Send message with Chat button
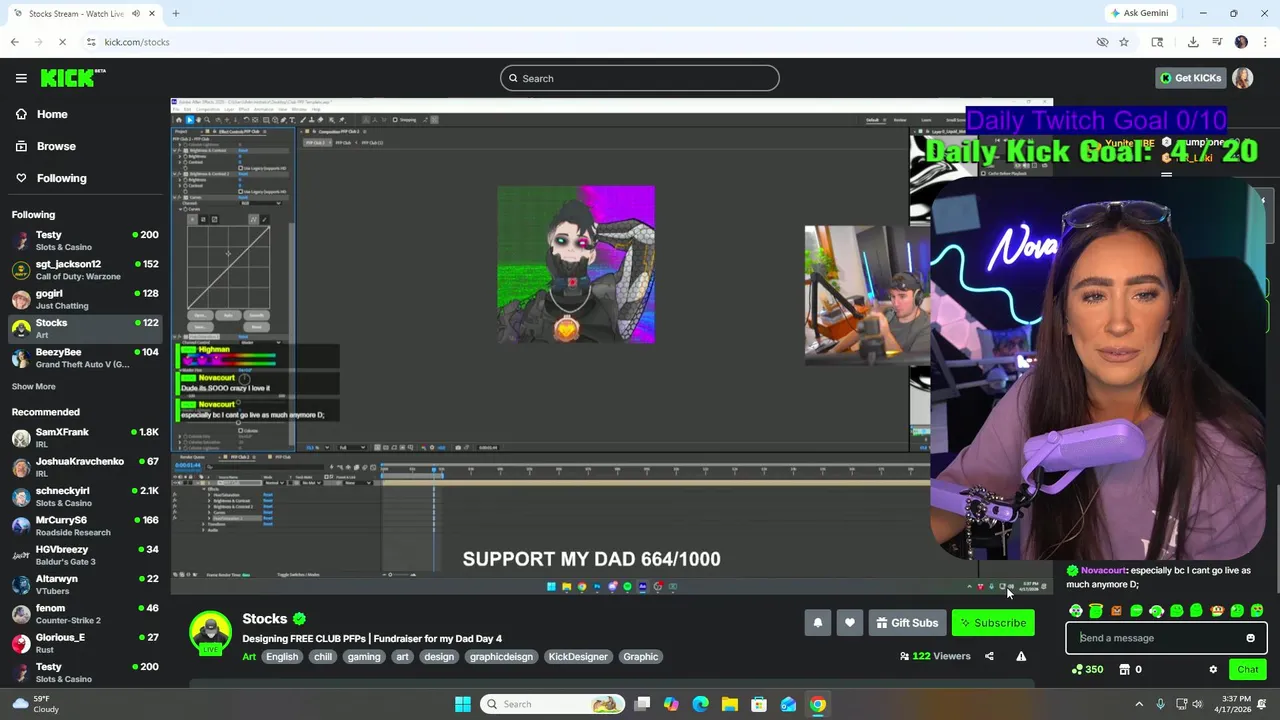The width and height of the screenshot is (1280, 720). [1248, 669]
